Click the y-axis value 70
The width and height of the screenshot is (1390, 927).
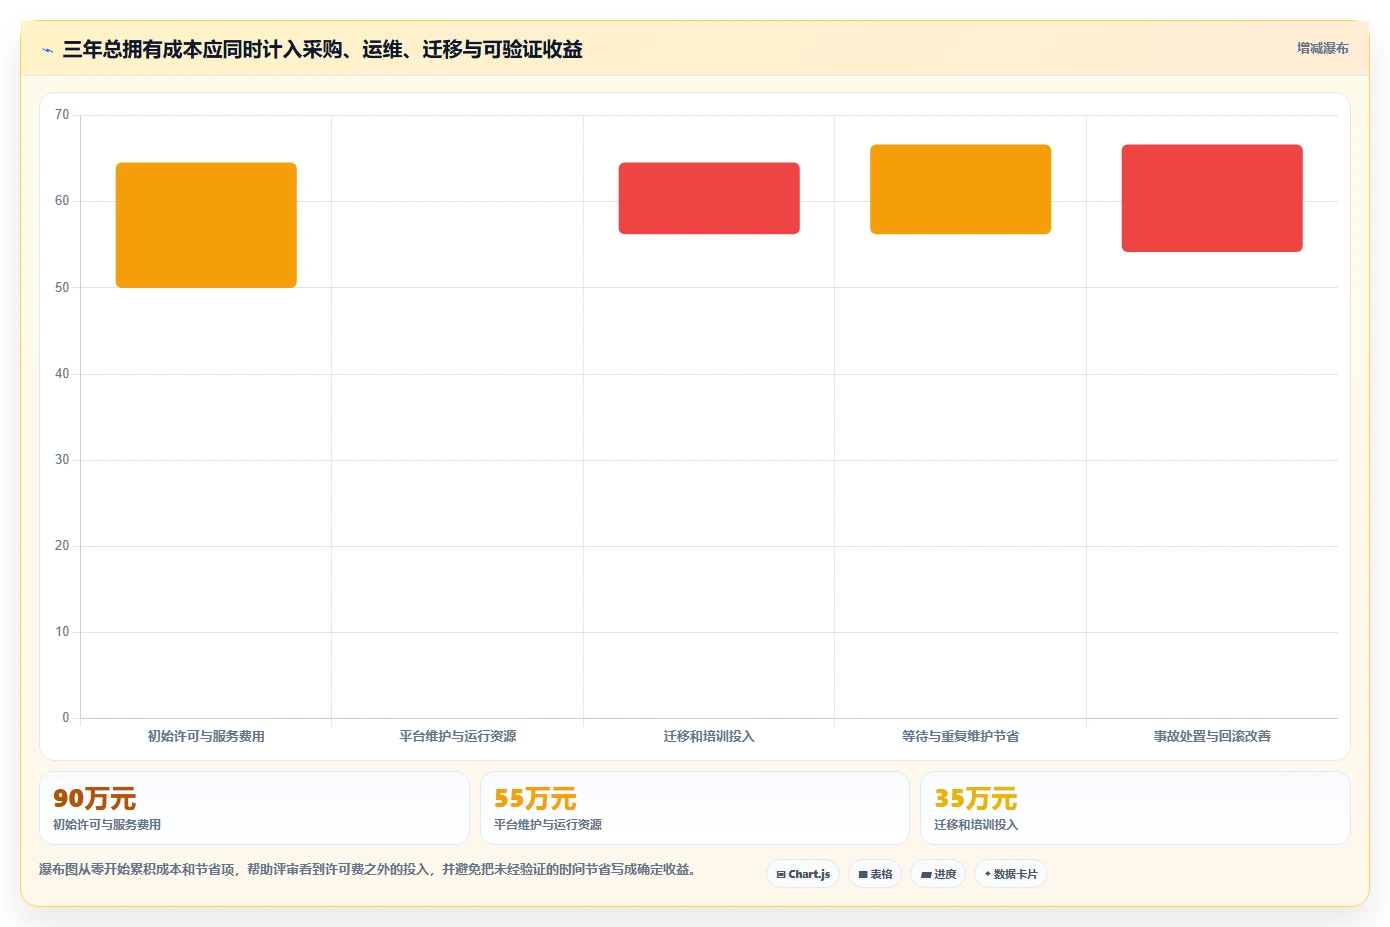click(x=62, y=115)
